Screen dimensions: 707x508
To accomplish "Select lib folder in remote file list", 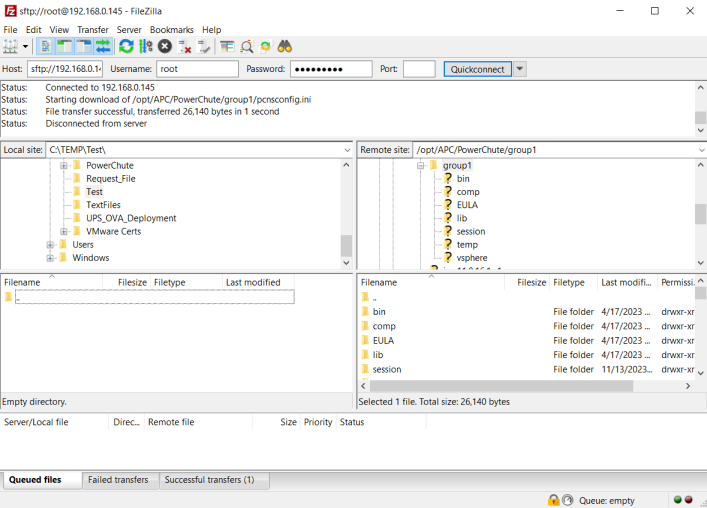I will tap(528, 355).
